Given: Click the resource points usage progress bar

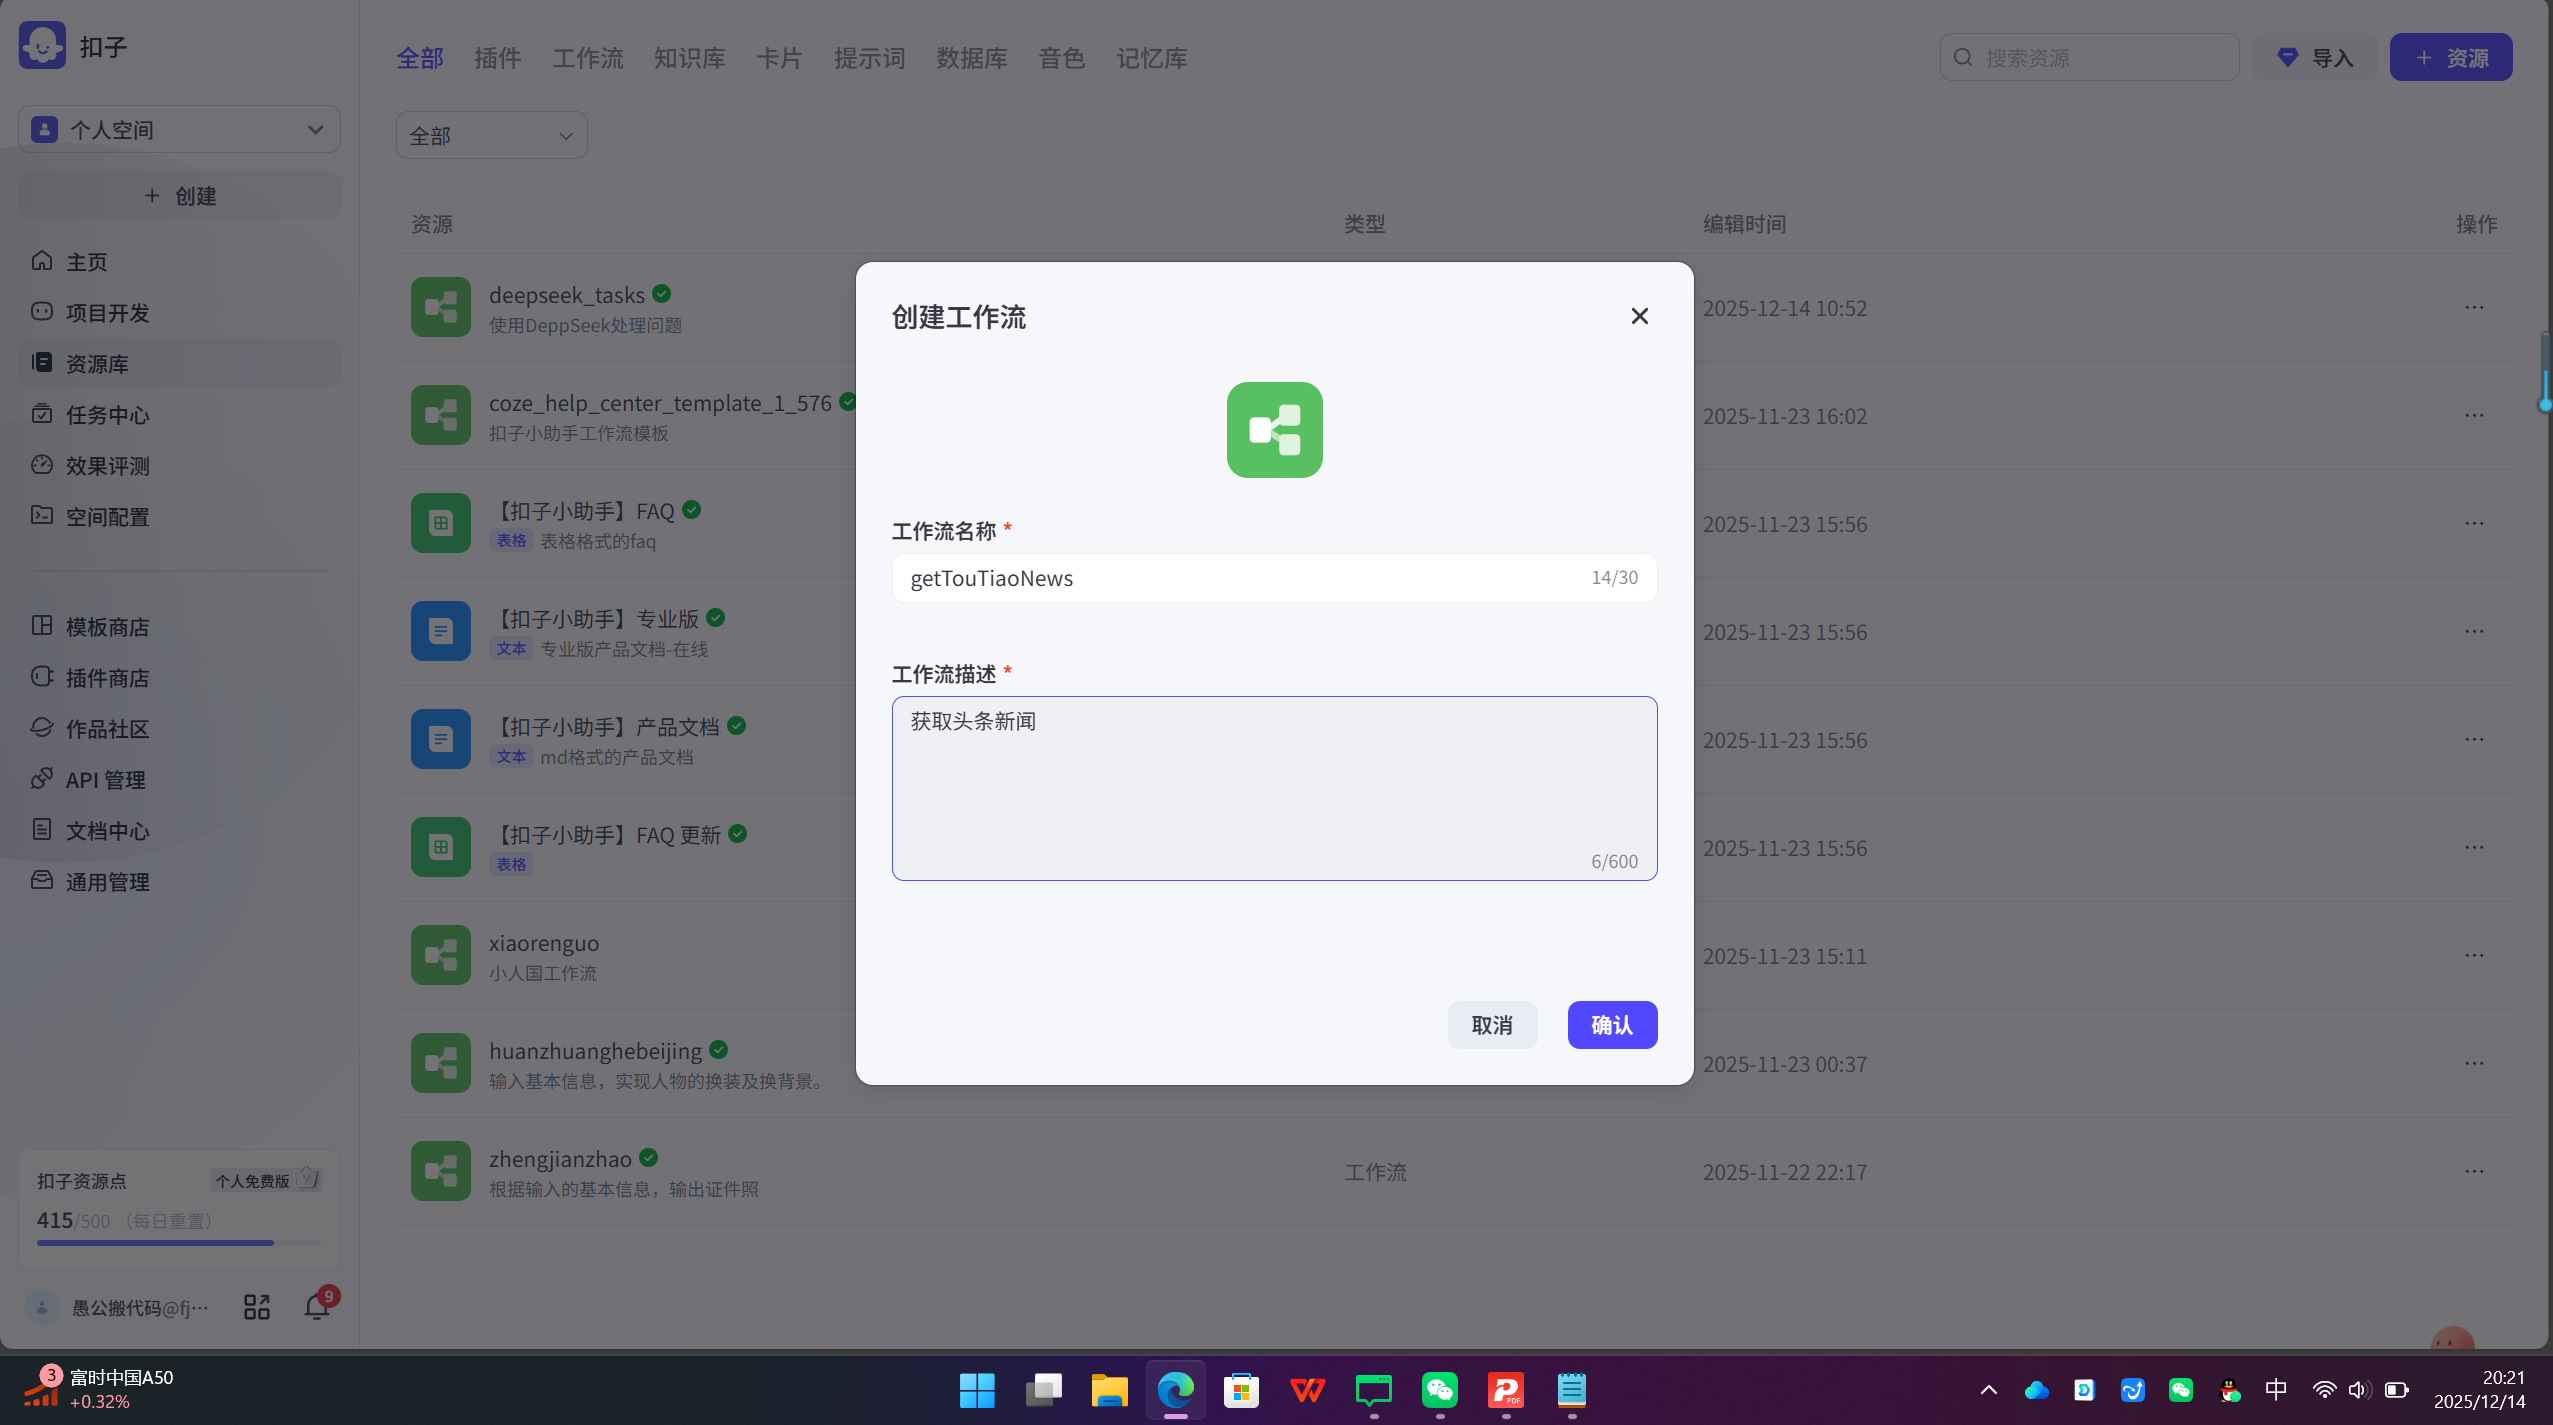Looking at the screenshot, I should 153,1242.
